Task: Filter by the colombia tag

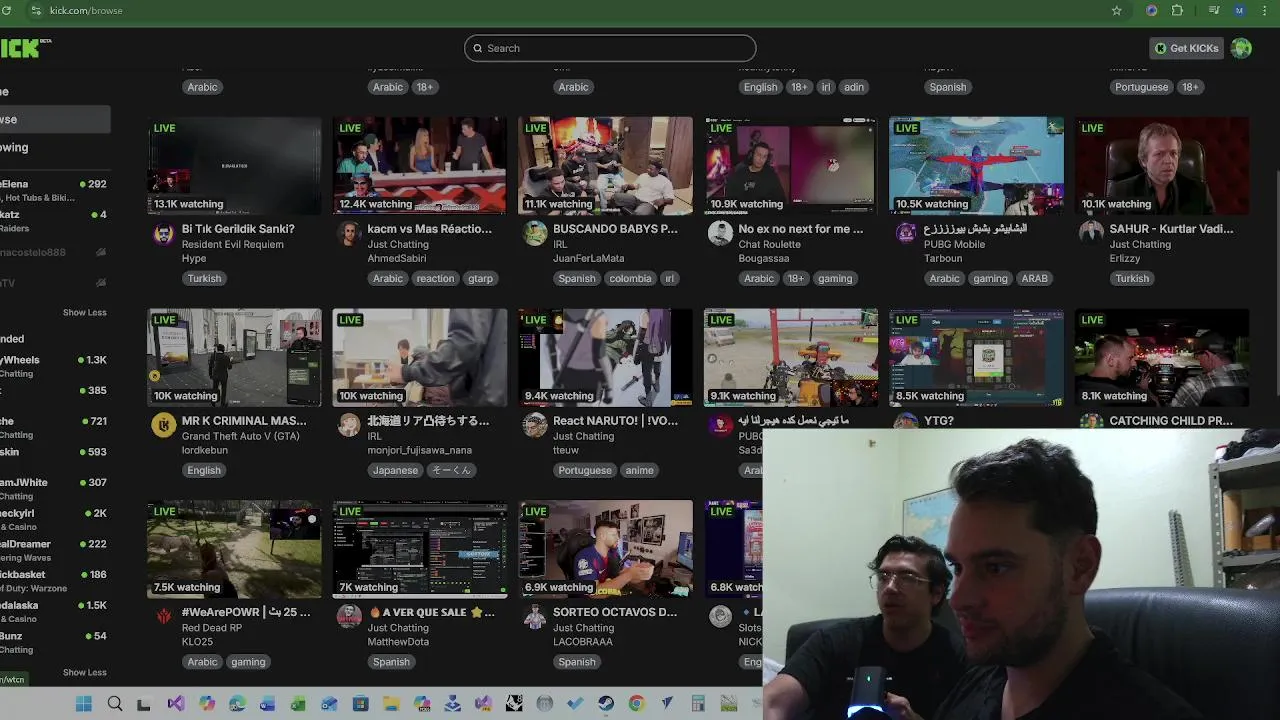Action: click(x=630, y=278)
